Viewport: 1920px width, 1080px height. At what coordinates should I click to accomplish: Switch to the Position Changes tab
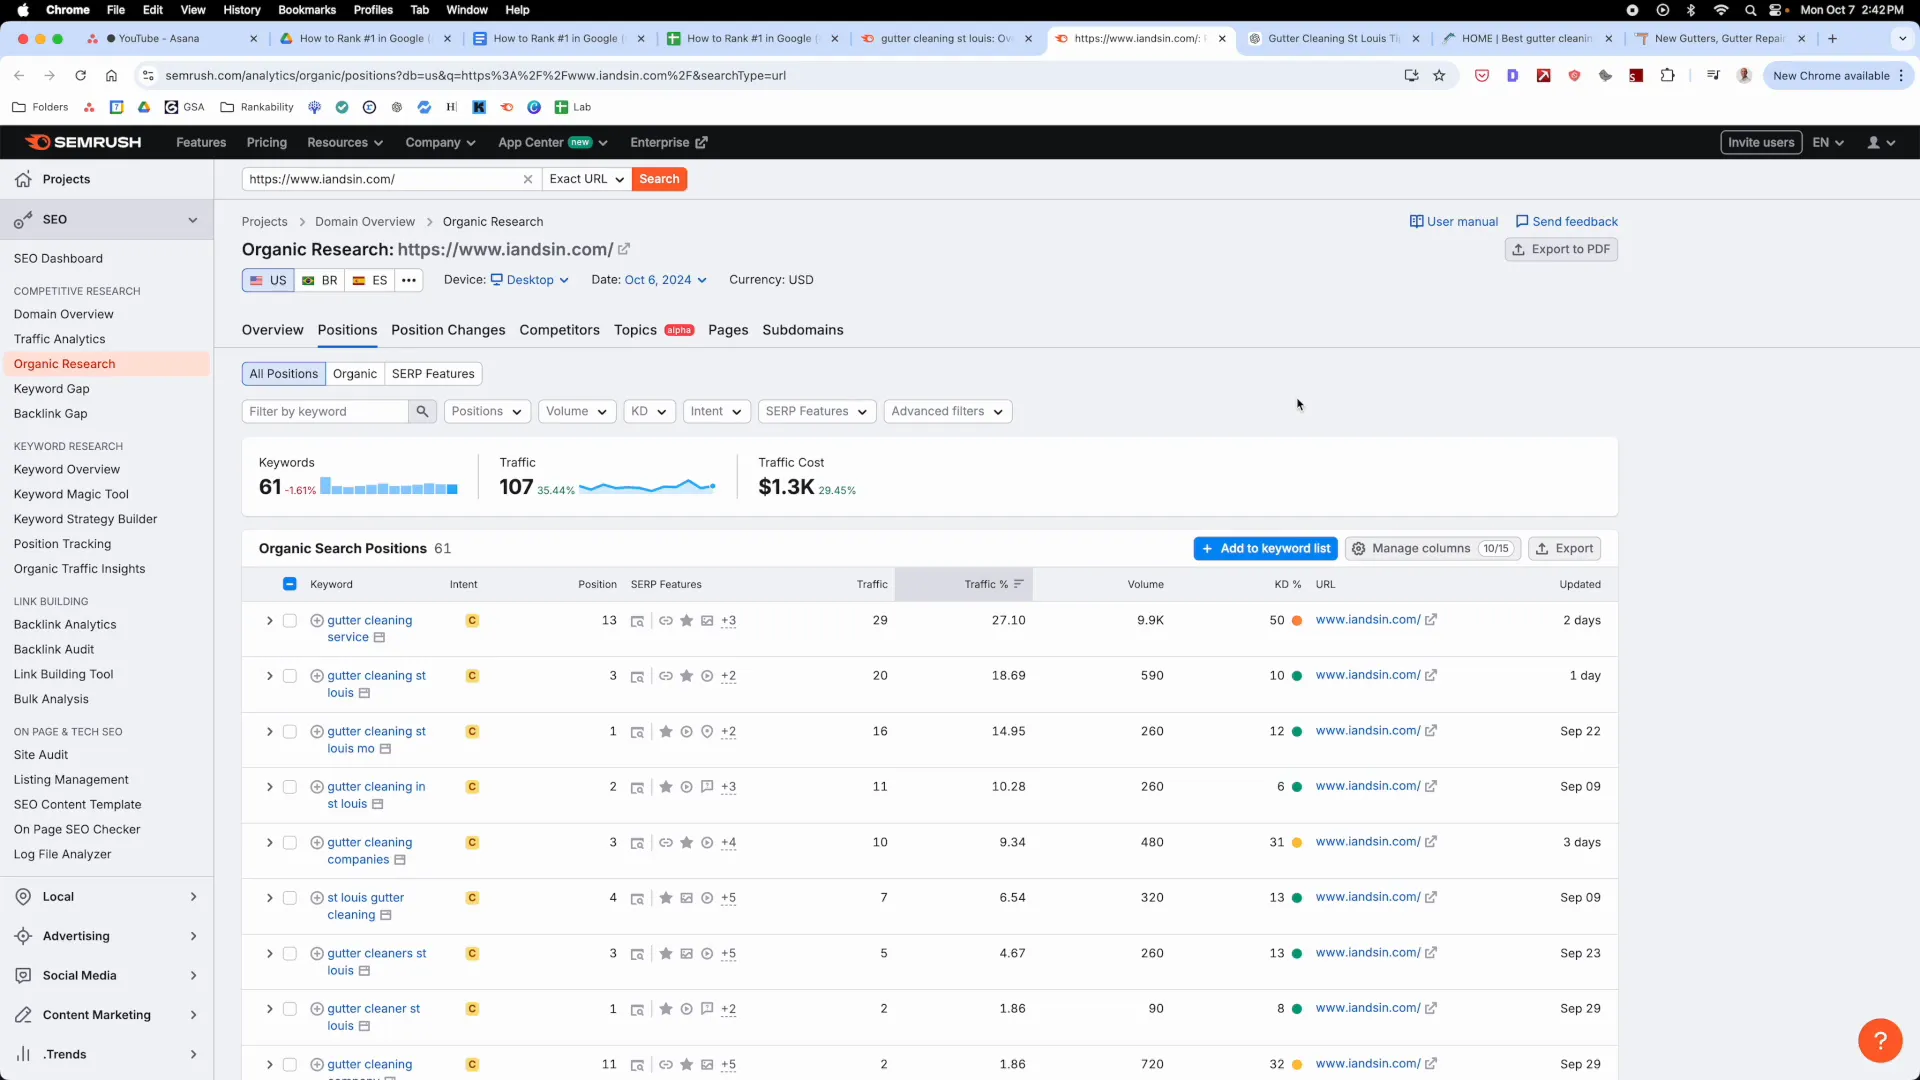coord(448,330)
